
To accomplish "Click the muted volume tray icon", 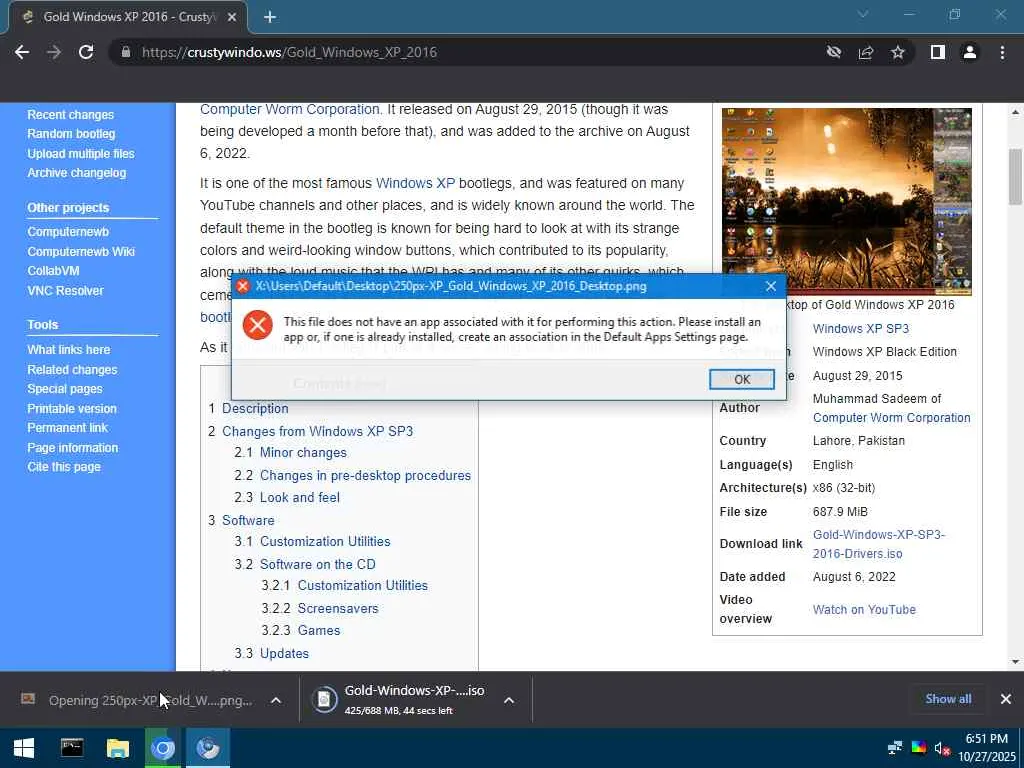I will (x=942, y=748).
